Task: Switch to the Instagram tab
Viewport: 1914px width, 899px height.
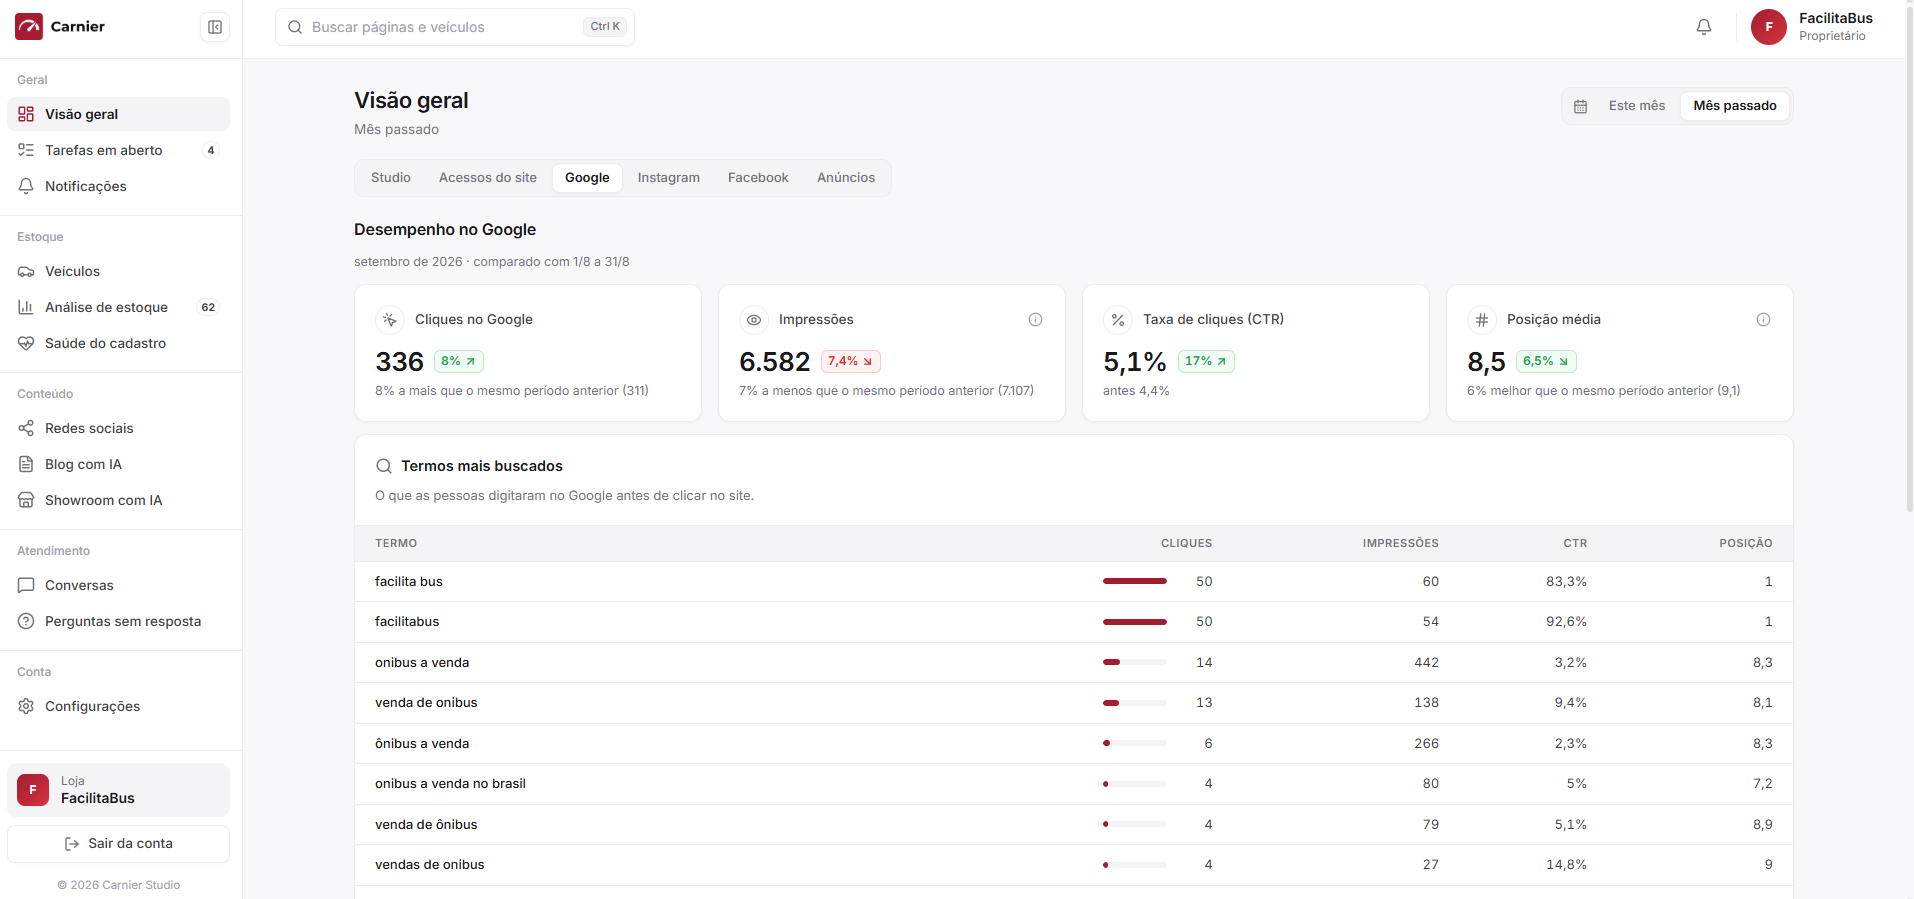Action: pos(668,178)
